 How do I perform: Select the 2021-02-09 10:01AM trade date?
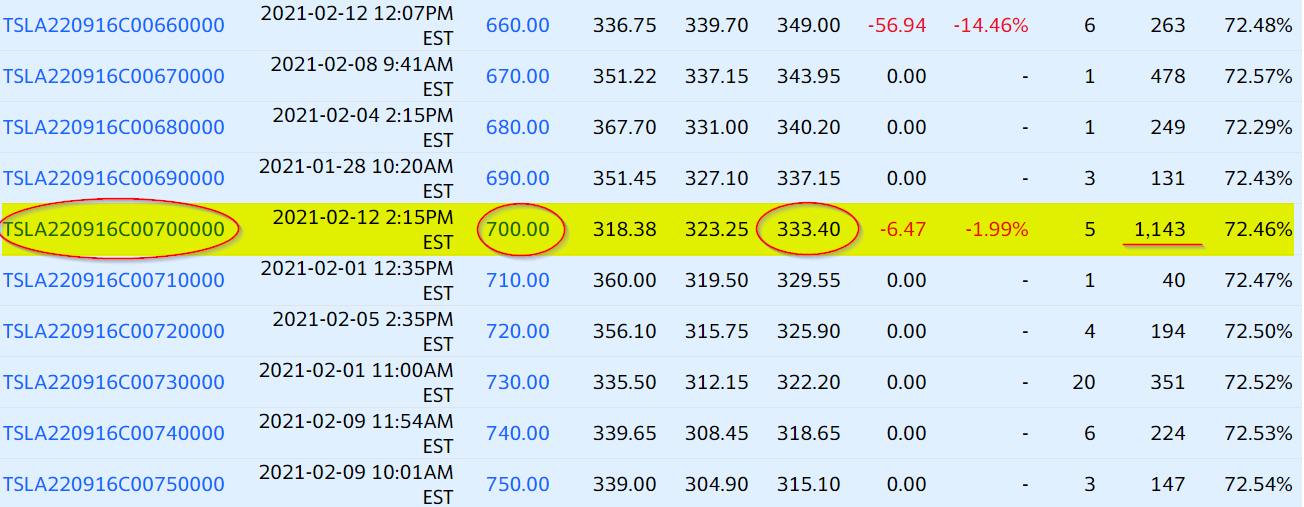(x=357, y=484)
